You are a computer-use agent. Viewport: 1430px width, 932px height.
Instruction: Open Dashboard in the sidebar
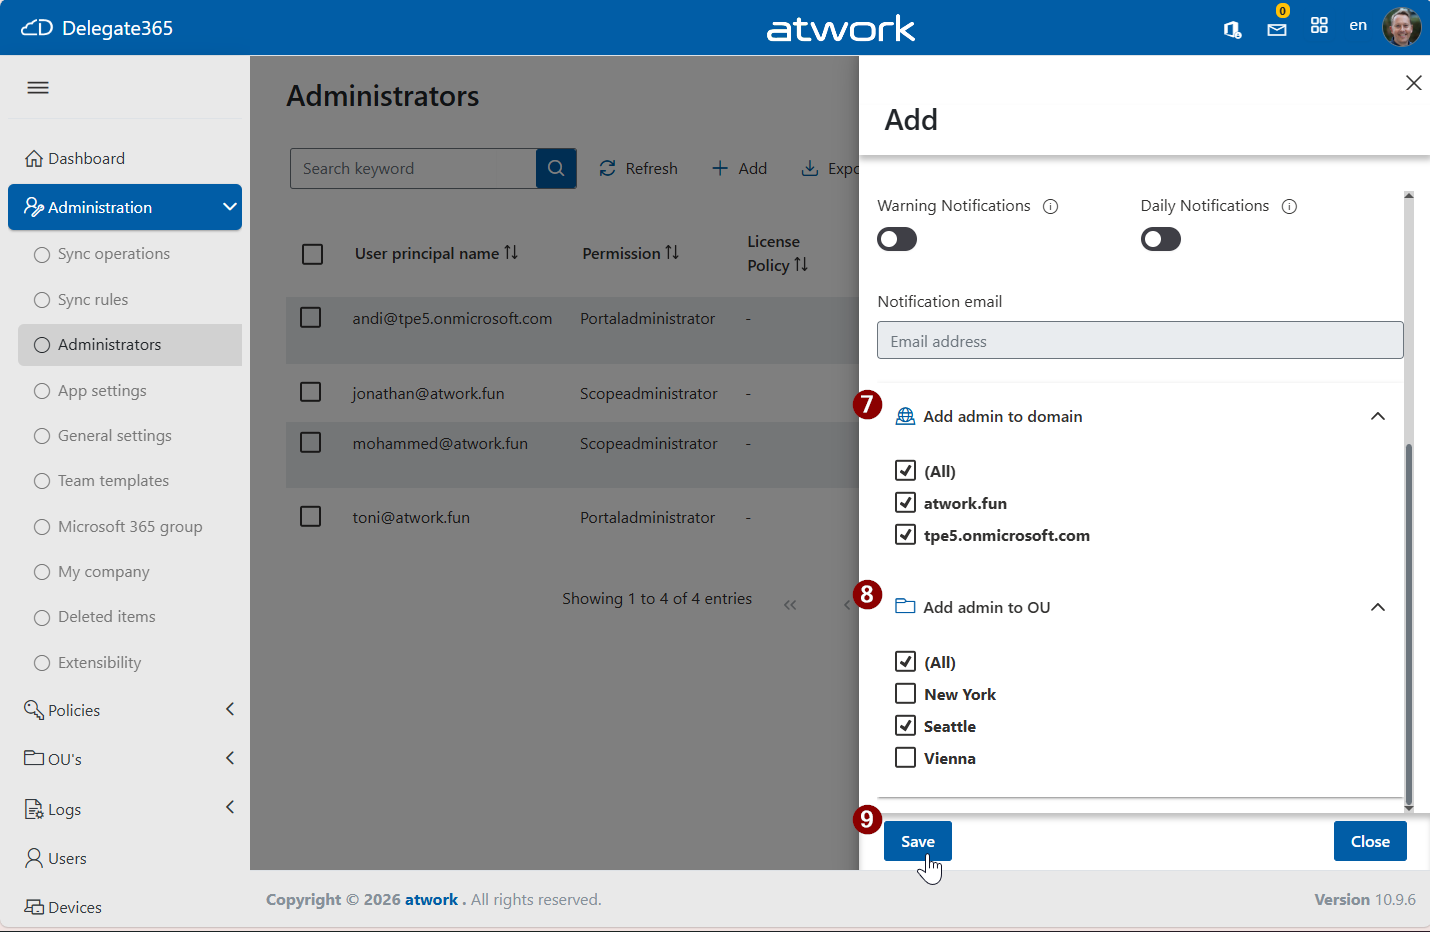tap(75, 158)
